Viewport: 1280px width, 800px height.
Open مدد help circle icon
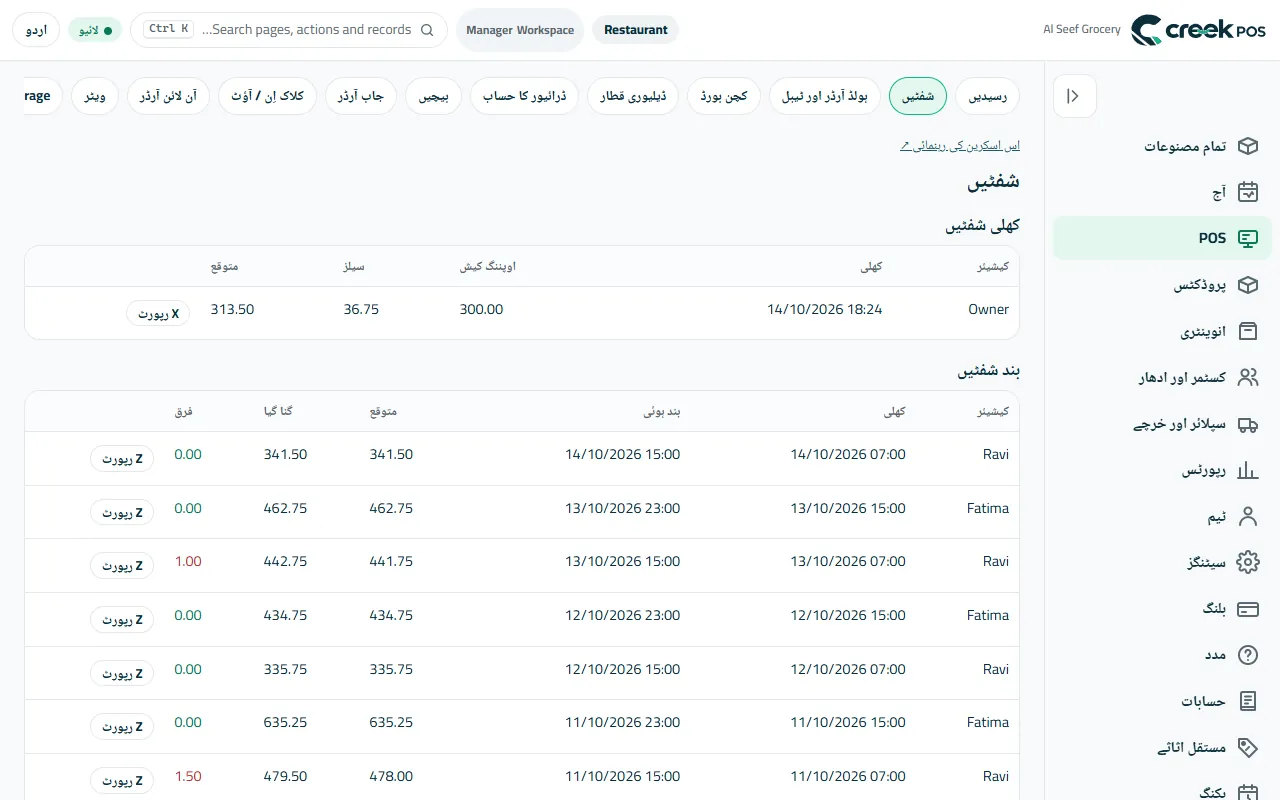click(1247, 655)
